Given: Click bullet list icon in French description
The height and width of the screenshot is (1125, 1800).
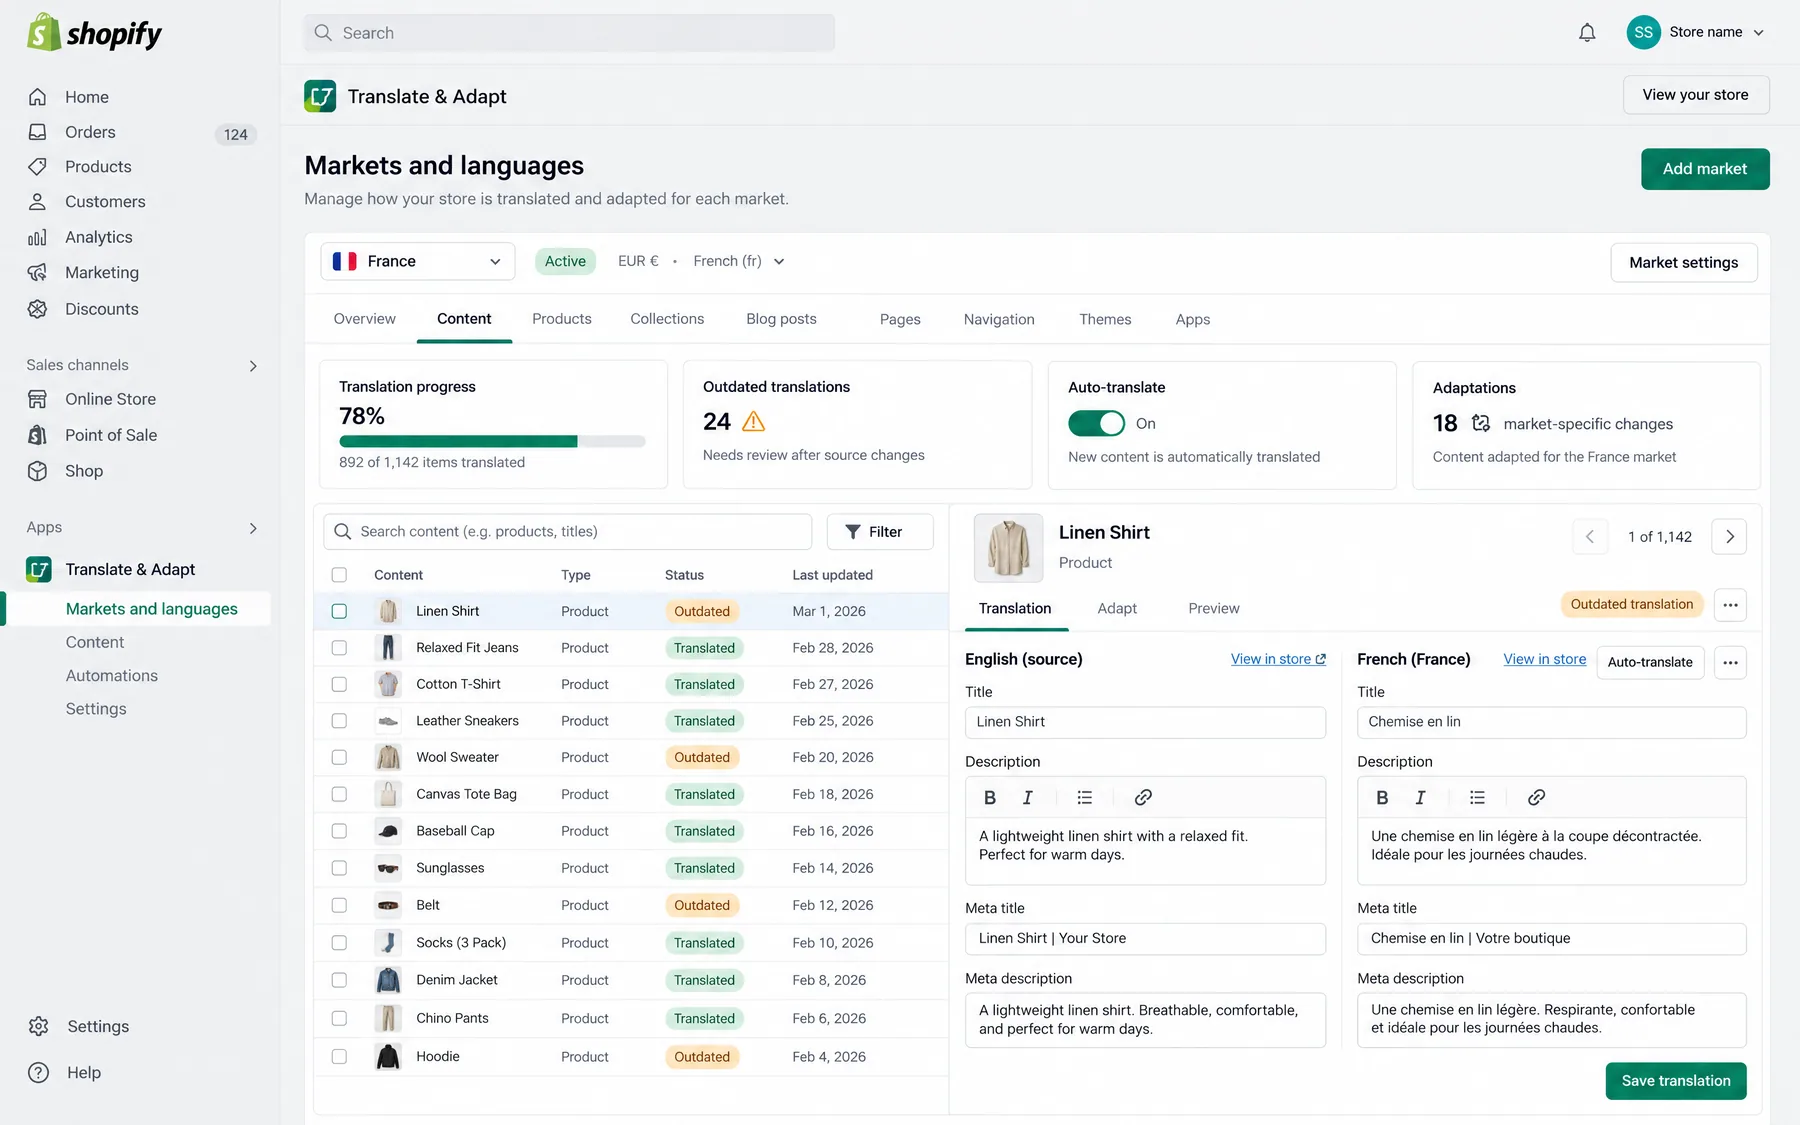Looking at the screenshot, I should coord(1477,797).
